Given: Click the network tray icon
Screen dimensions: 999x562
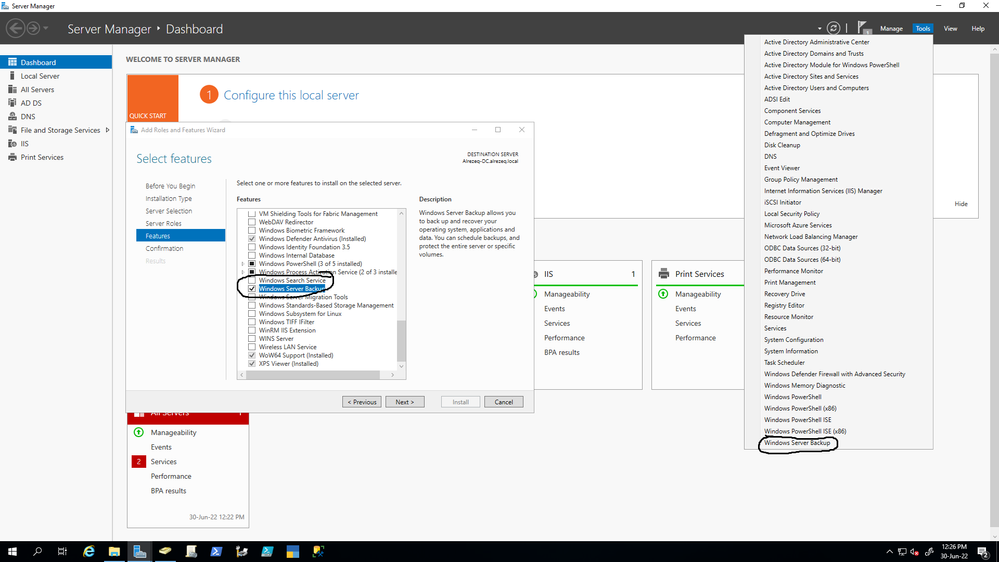Looking at the screenshot, I should coord(902,552).
